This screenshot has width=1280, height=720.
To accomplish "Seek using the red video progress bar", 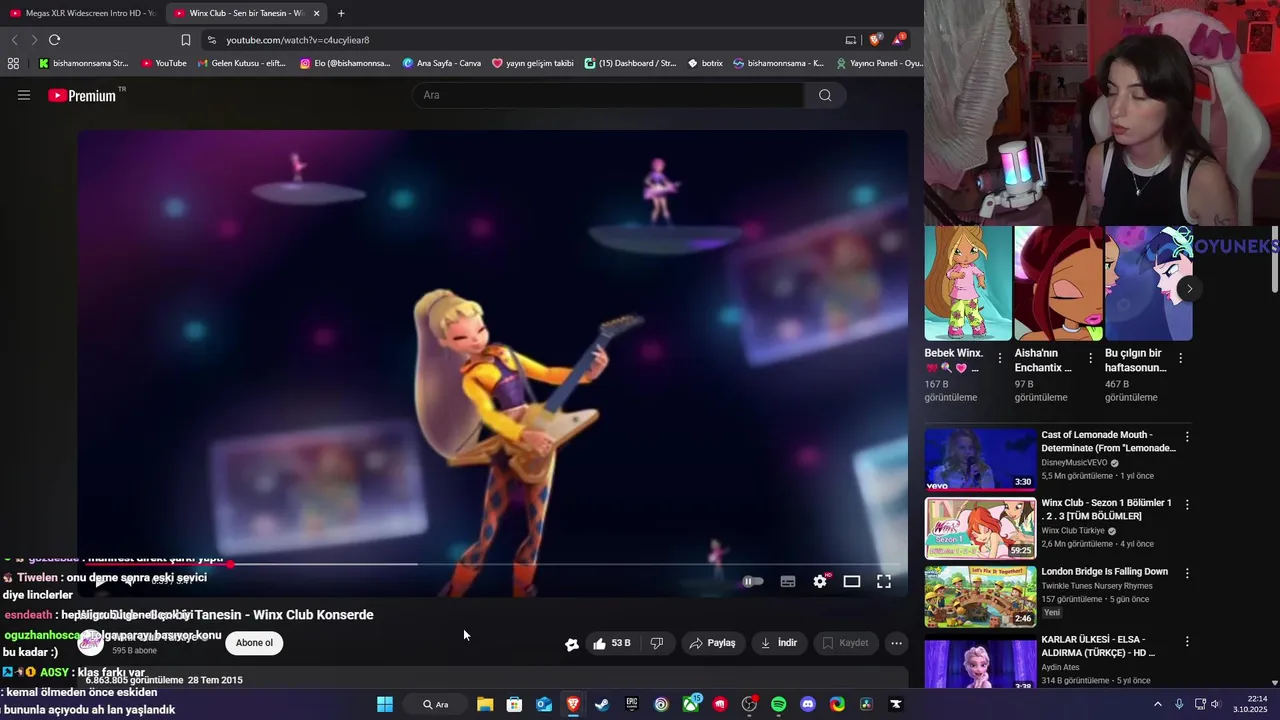I will pyautogui.click(x=493, y=564).
